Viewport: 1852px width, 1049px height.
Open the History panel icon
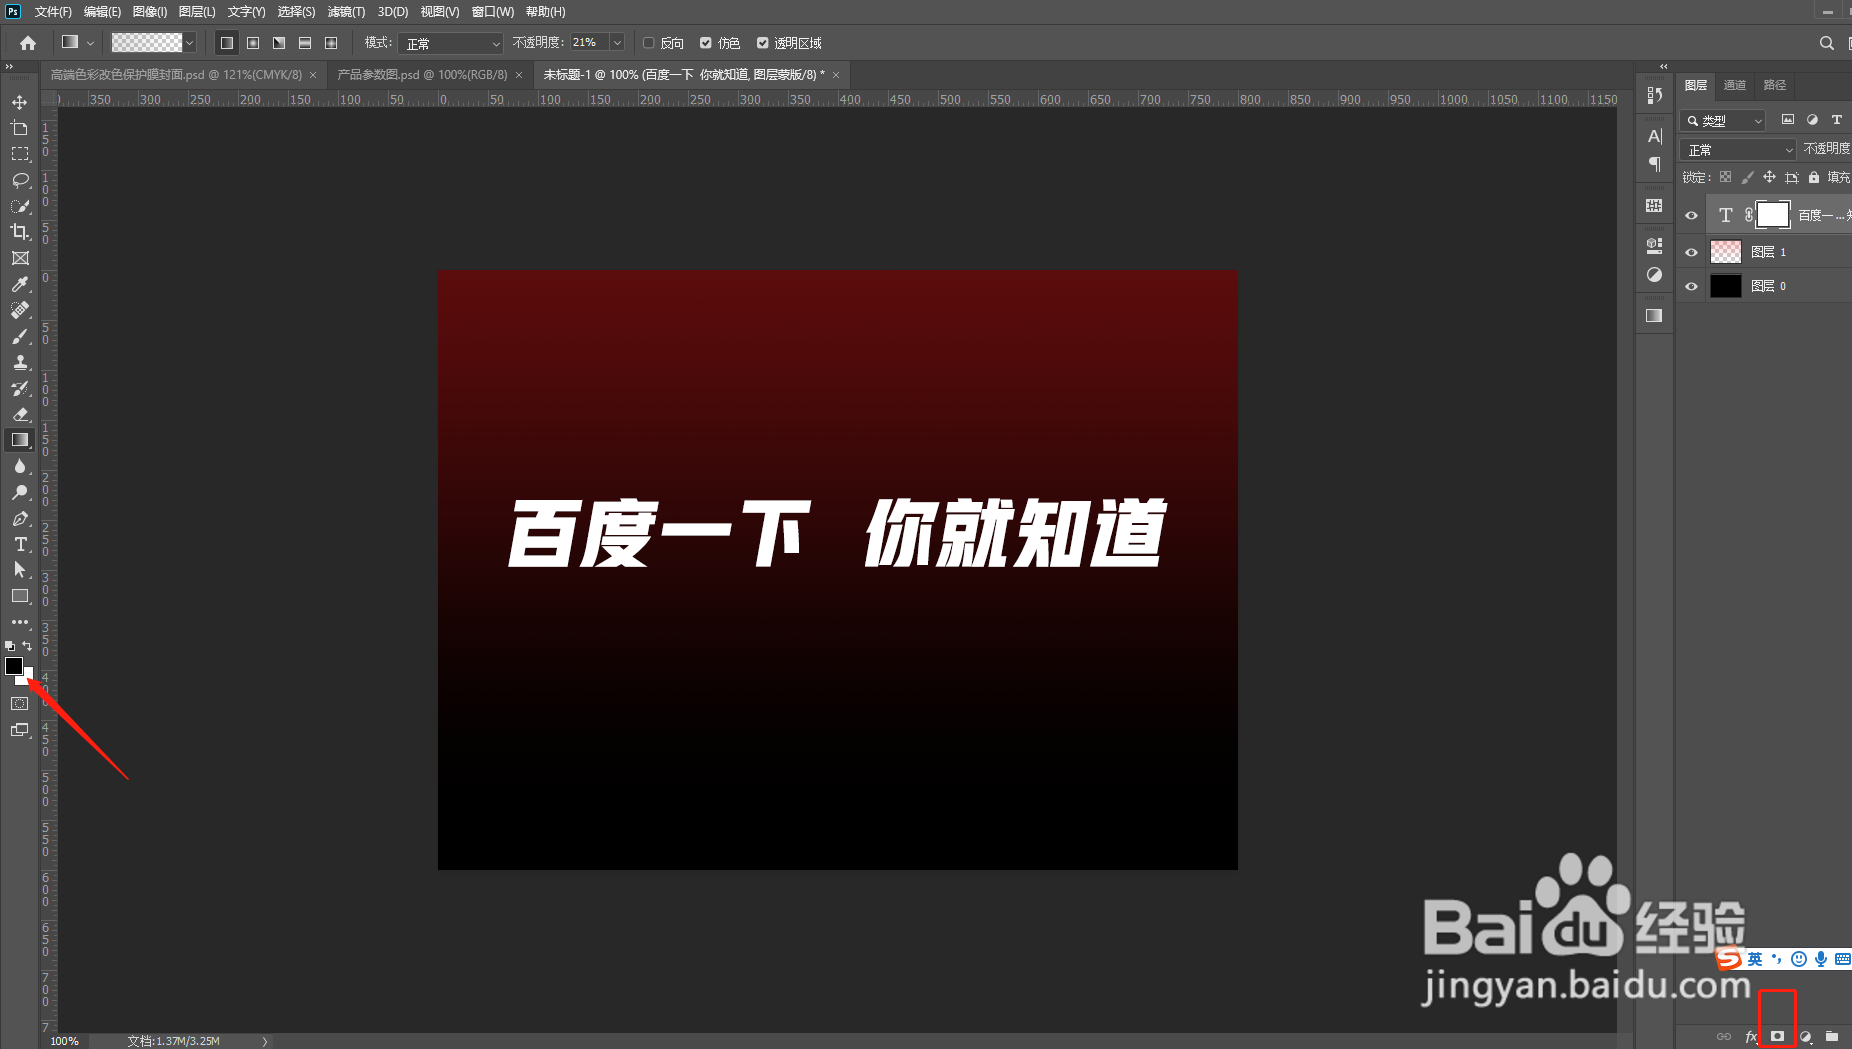pos(1654,95)
